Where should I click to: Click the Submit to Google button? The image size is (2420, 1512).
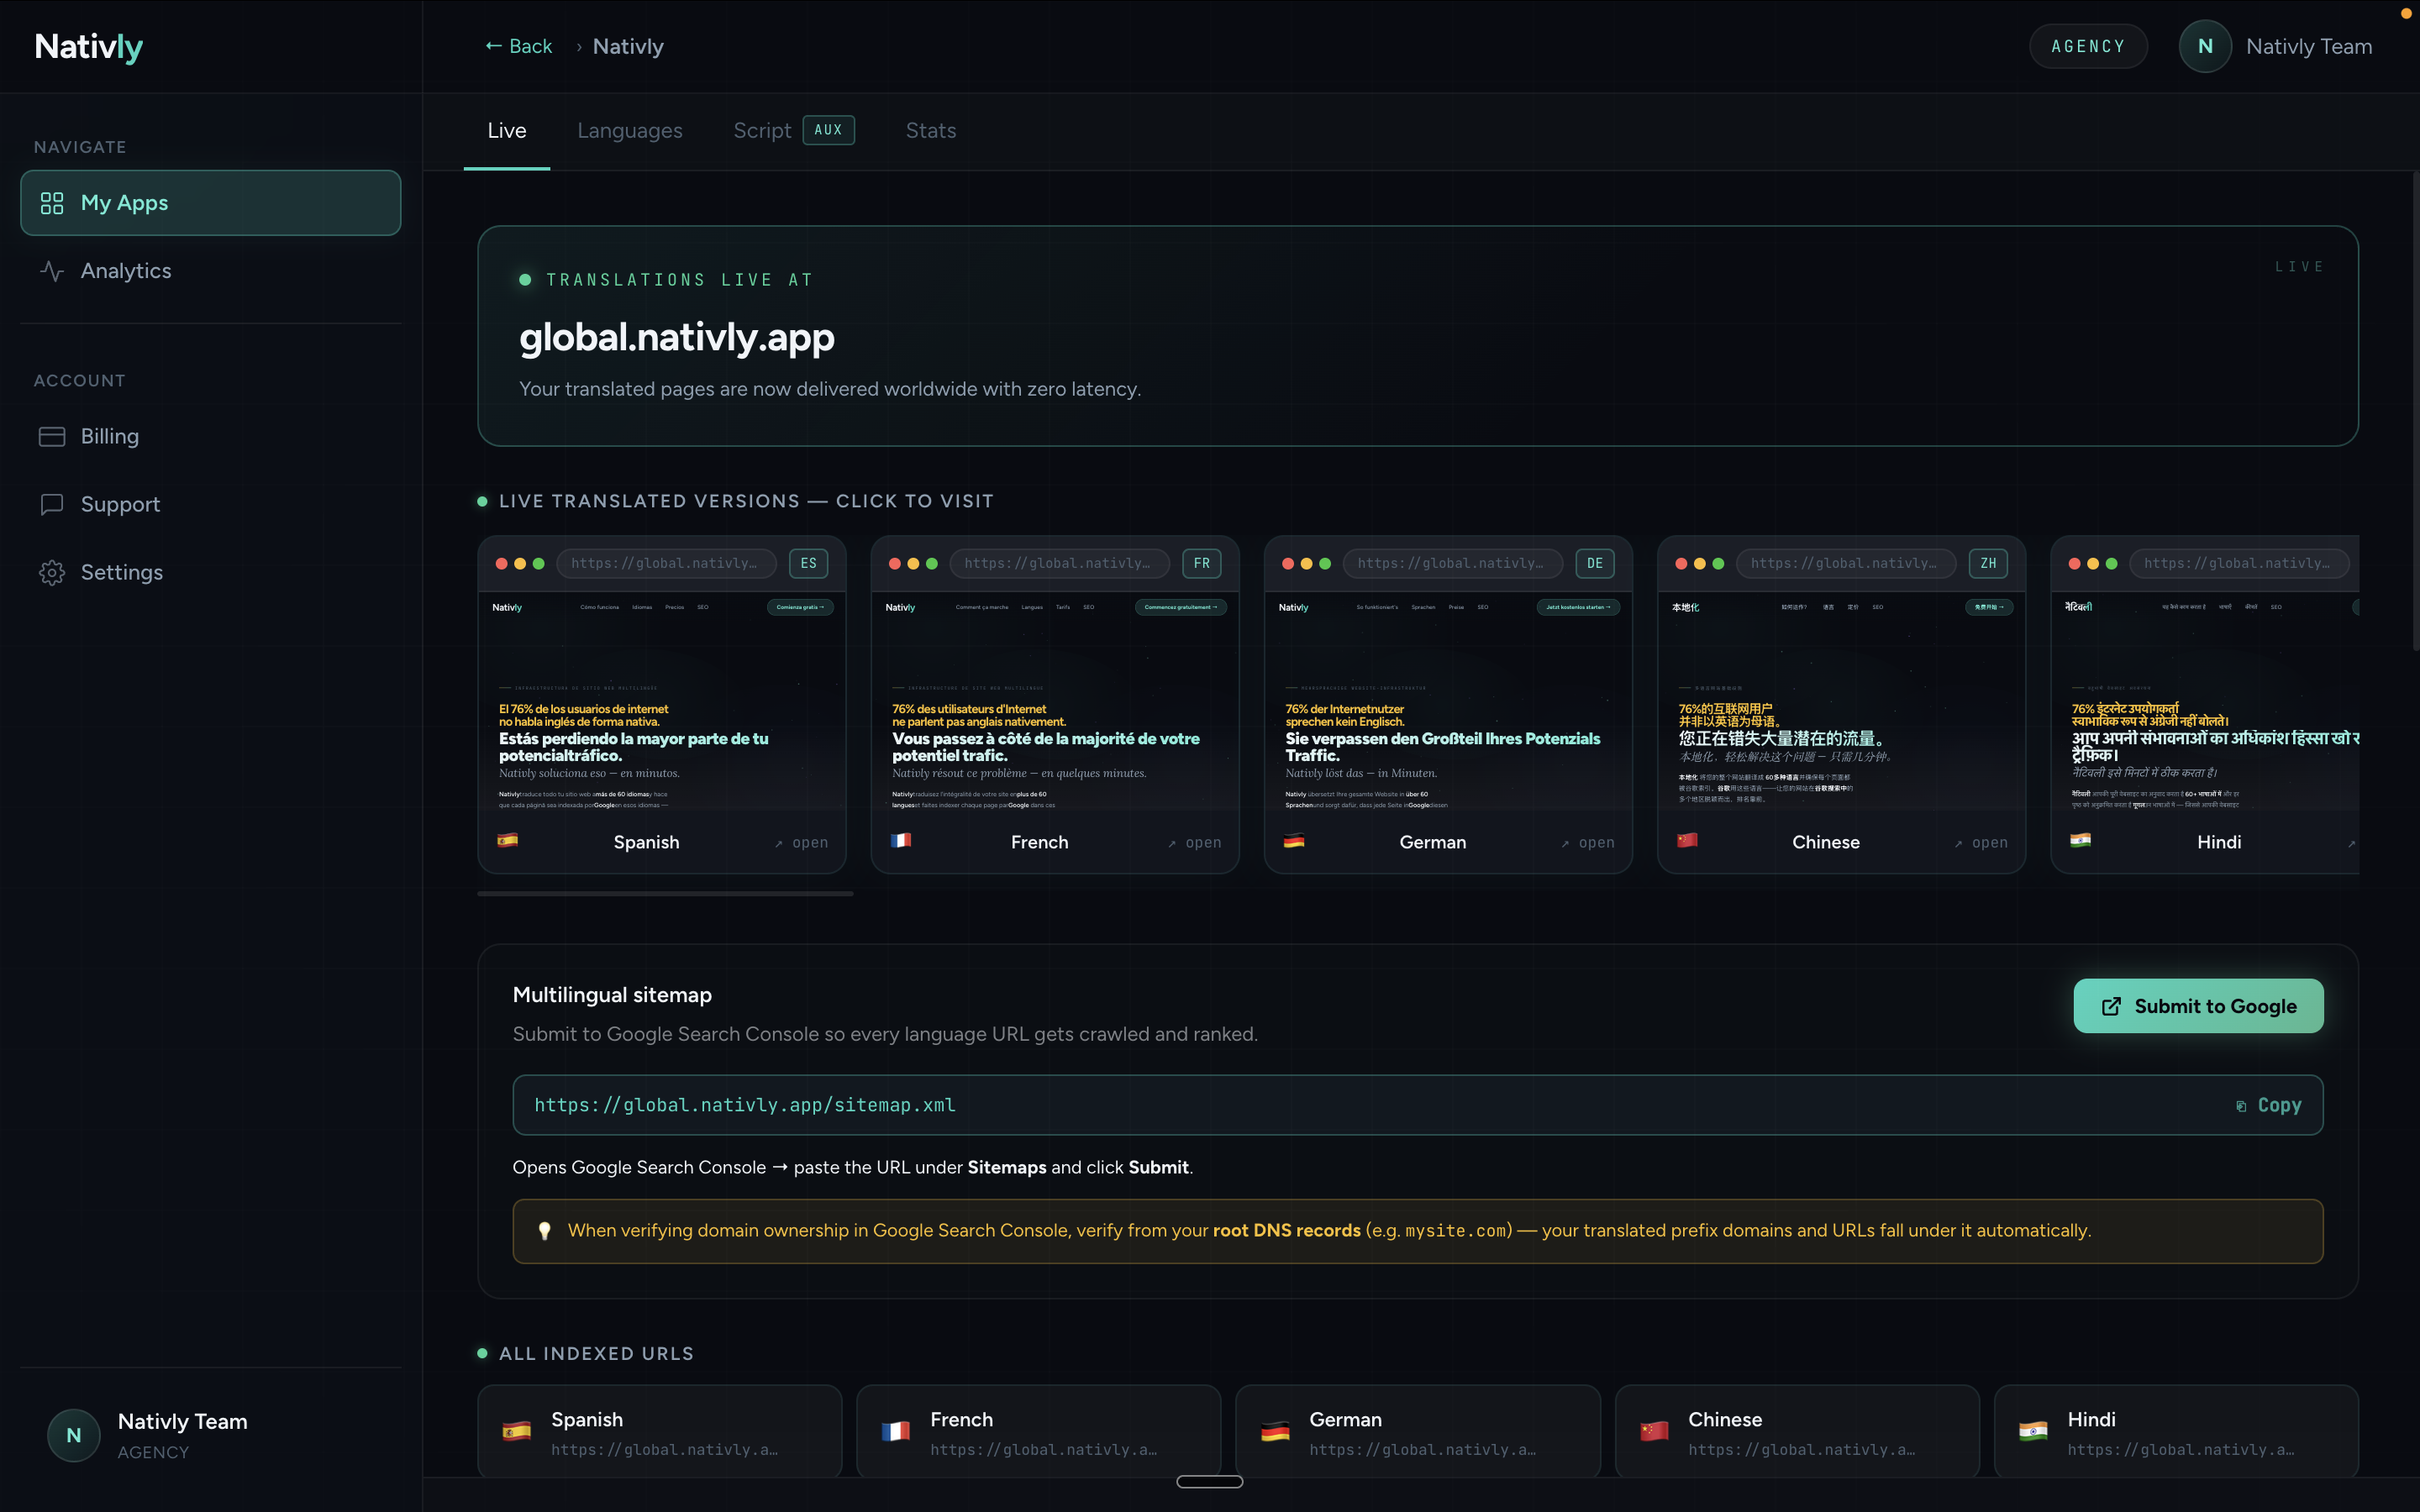[2197, 1006]
